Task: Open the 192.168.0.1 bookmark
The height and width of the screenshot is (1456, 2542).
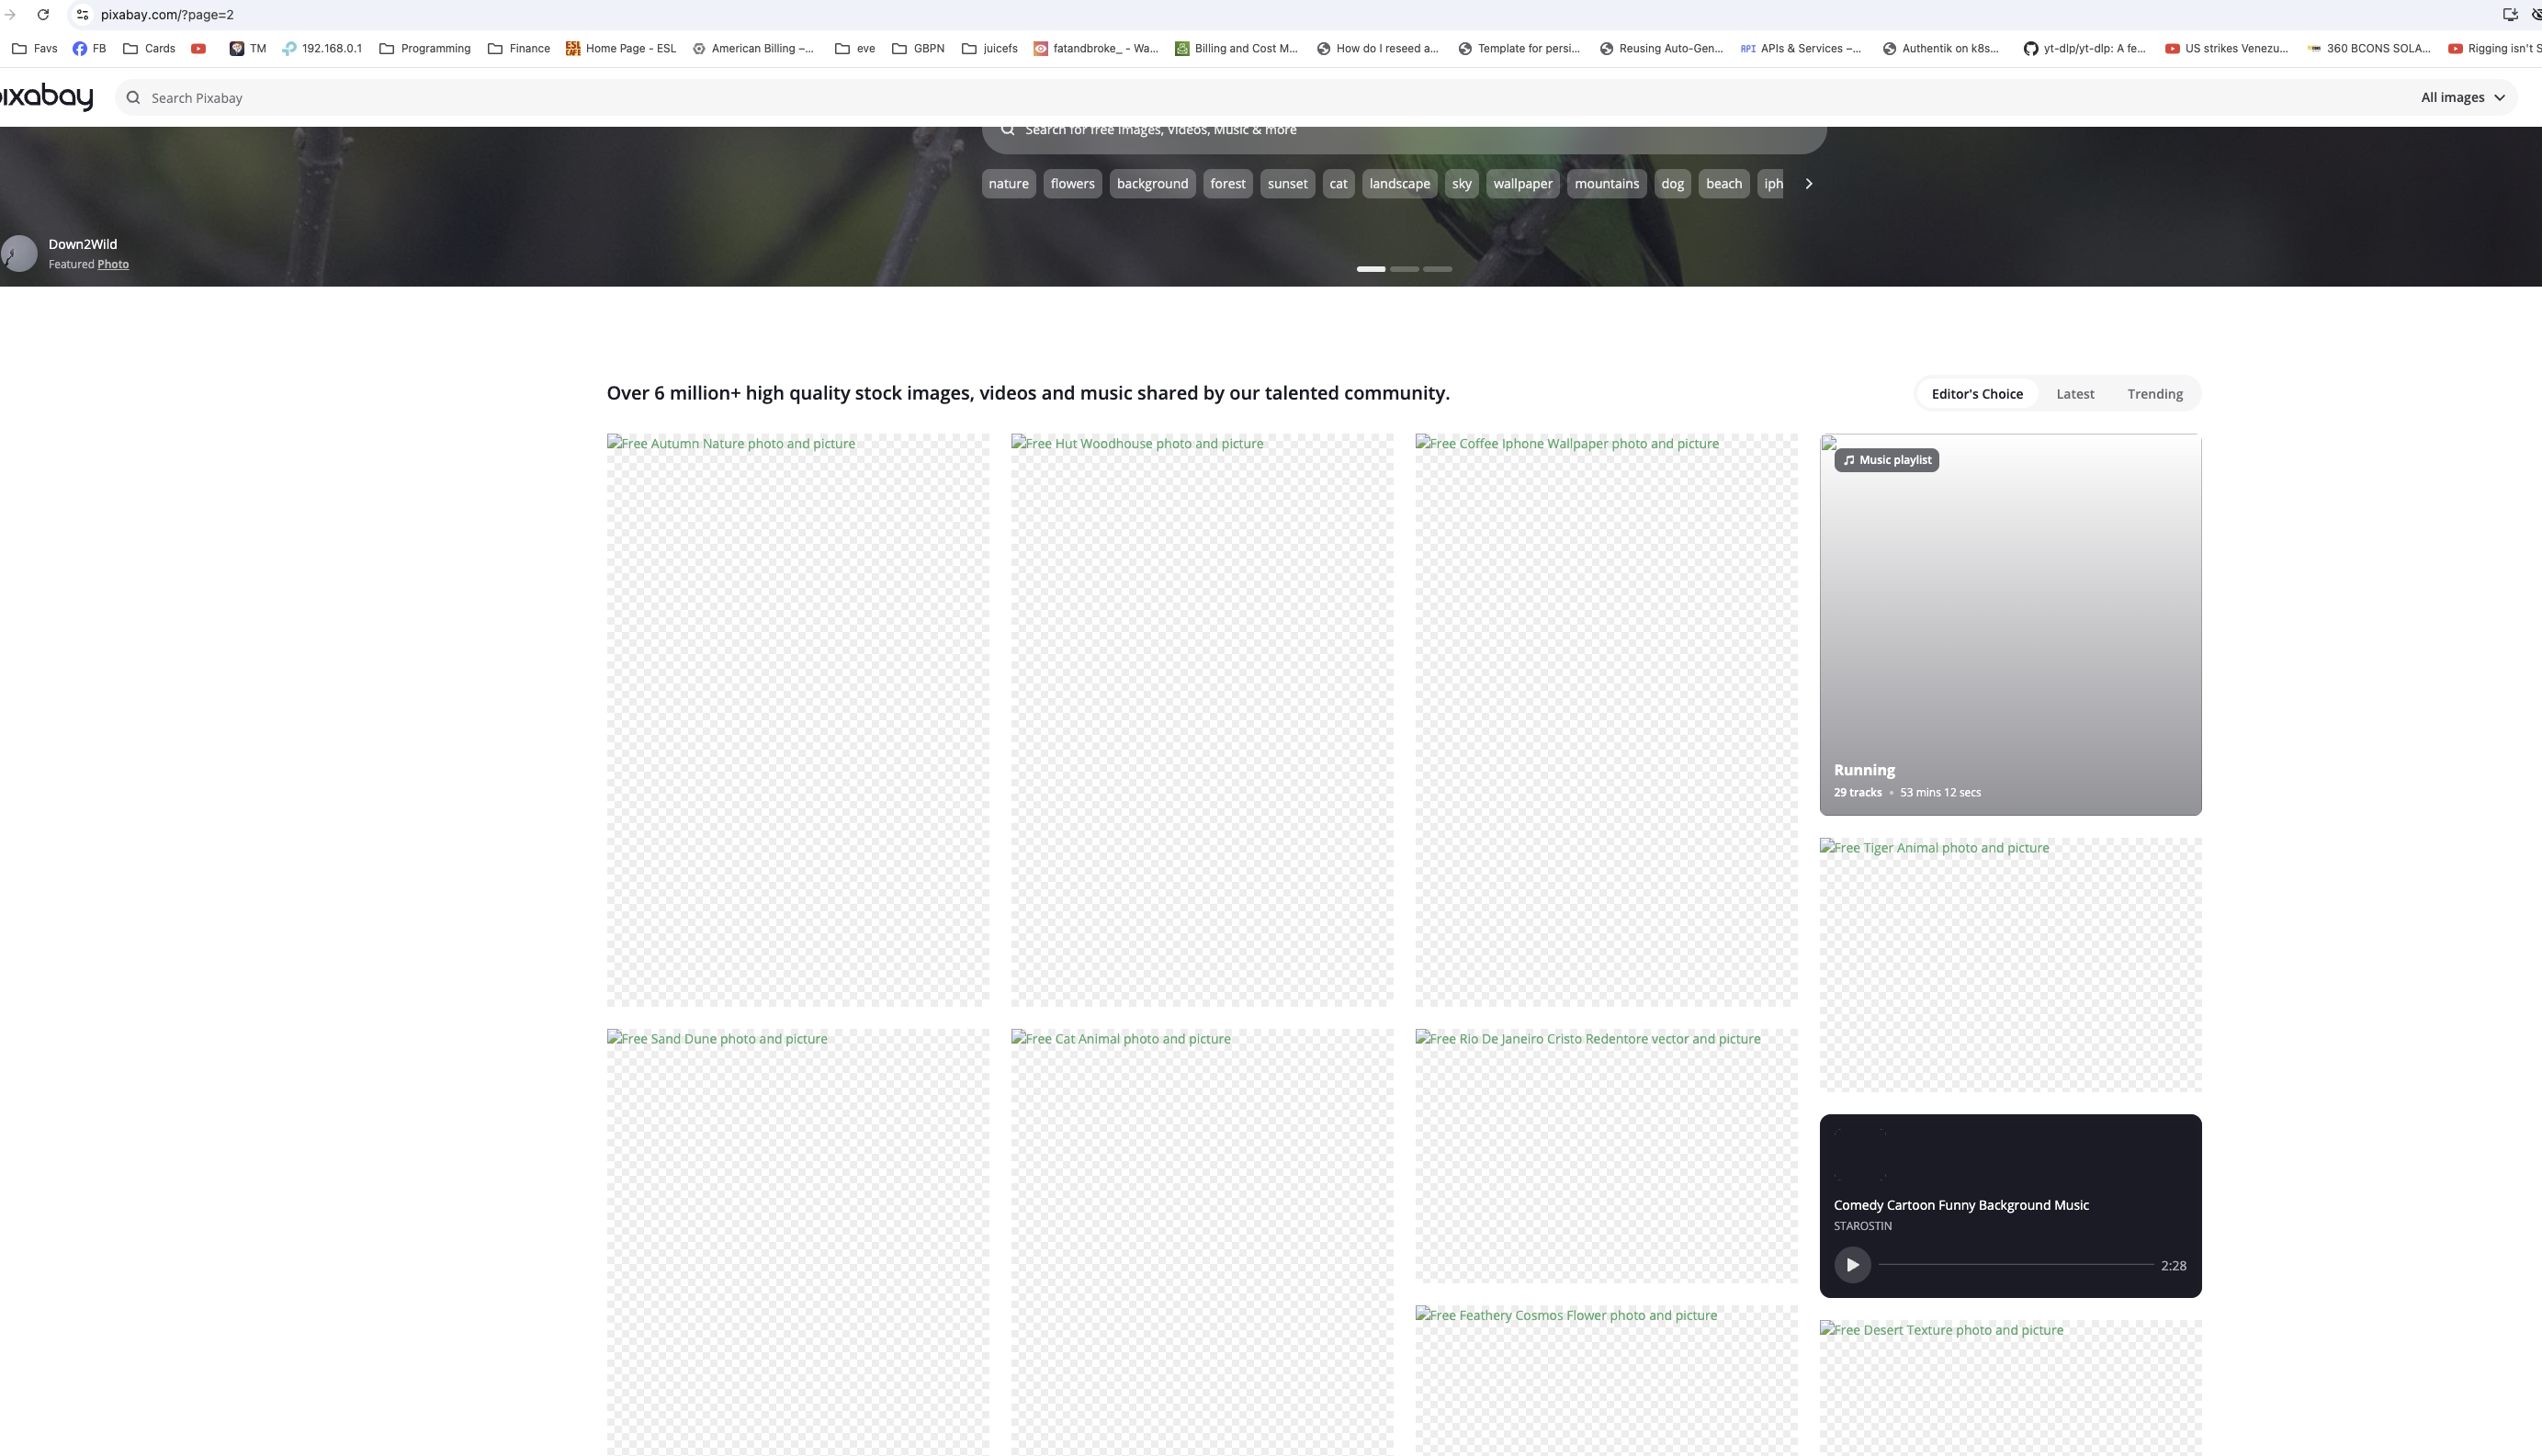Action: 322,48
